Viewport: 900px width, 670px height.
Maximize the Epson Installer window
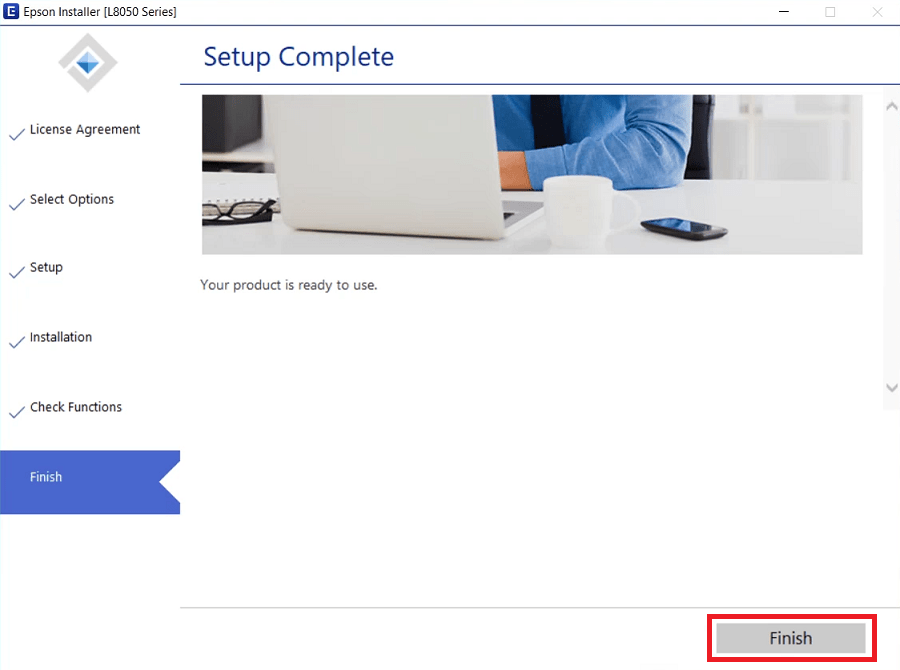tap(830, 11)
